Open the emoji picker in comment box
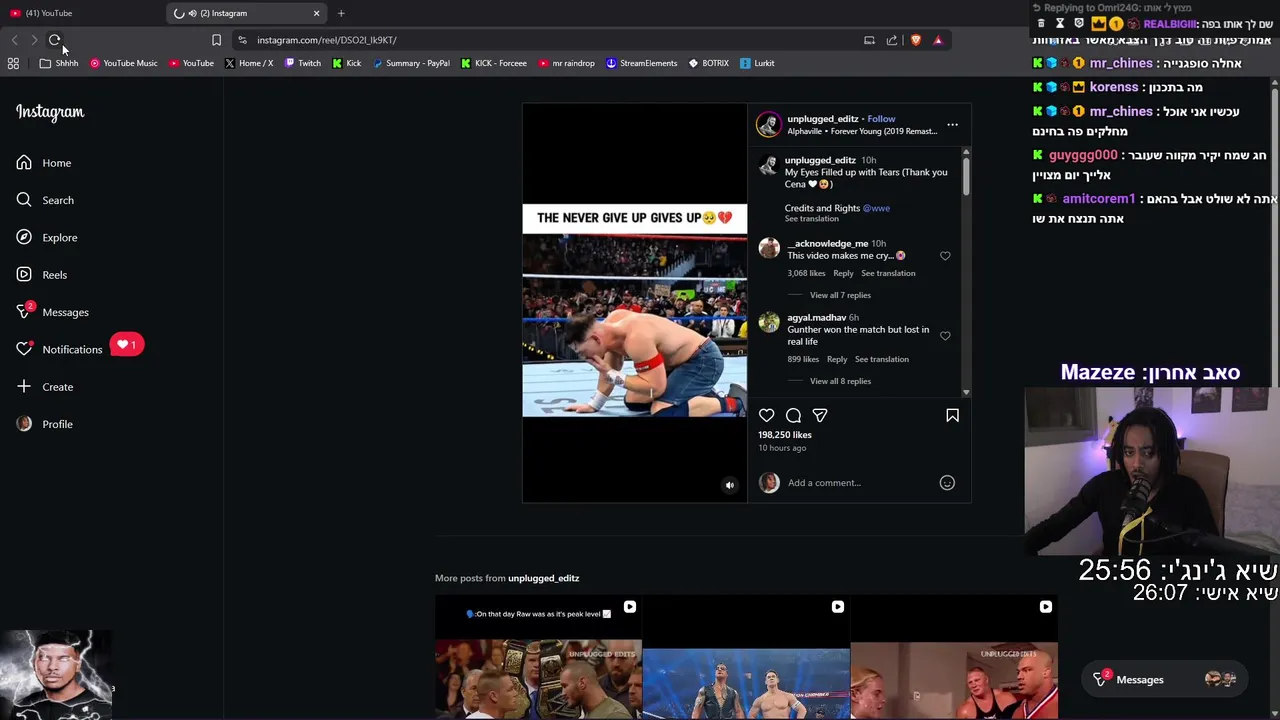1280x720 pixels. 947,483
